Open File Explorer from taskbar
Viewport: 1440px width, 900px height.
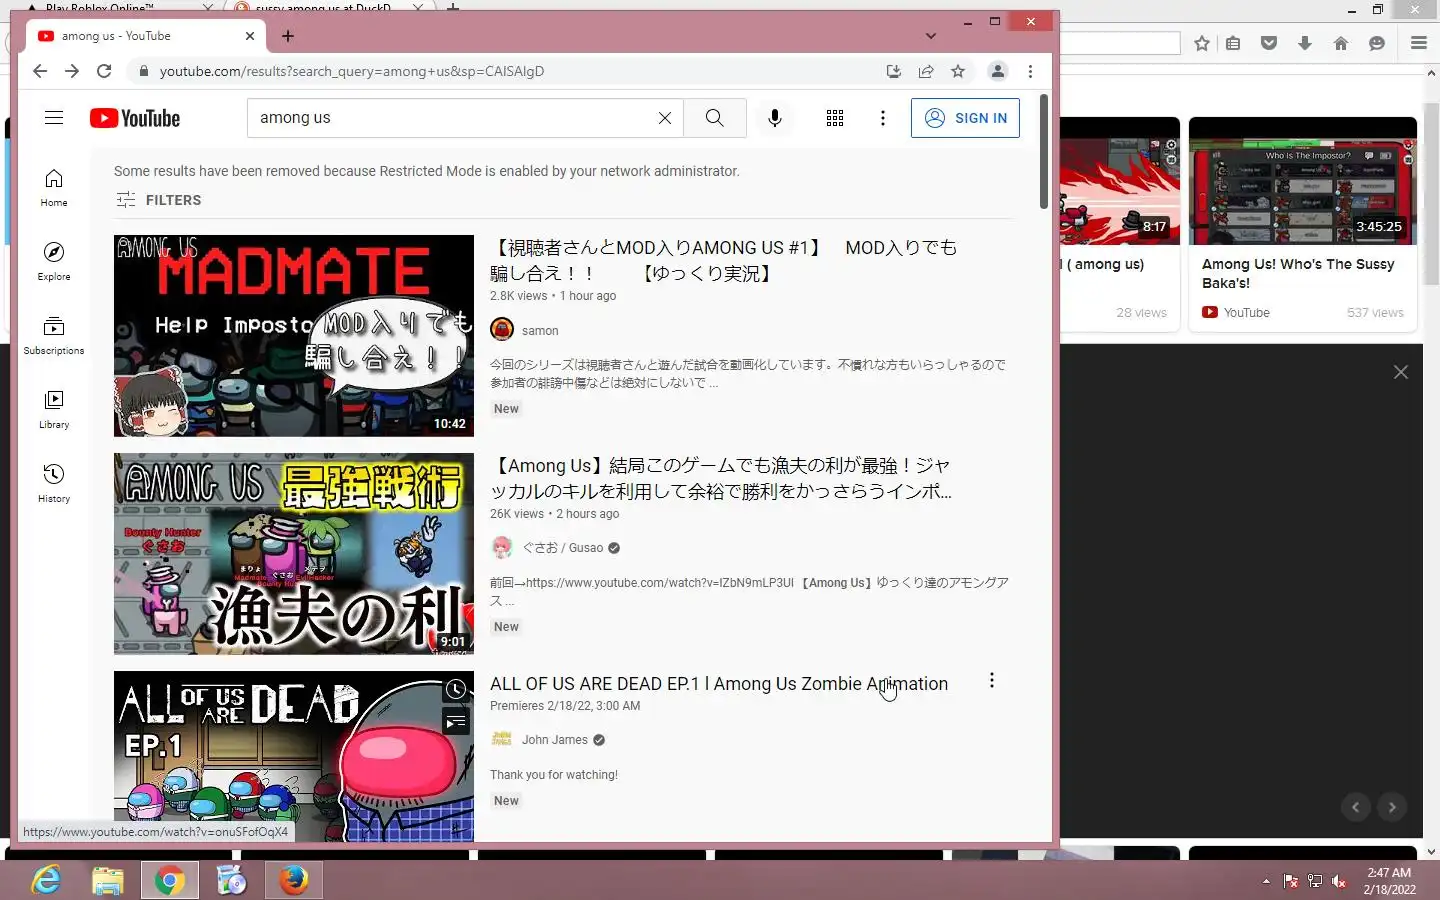click(108, 880)
